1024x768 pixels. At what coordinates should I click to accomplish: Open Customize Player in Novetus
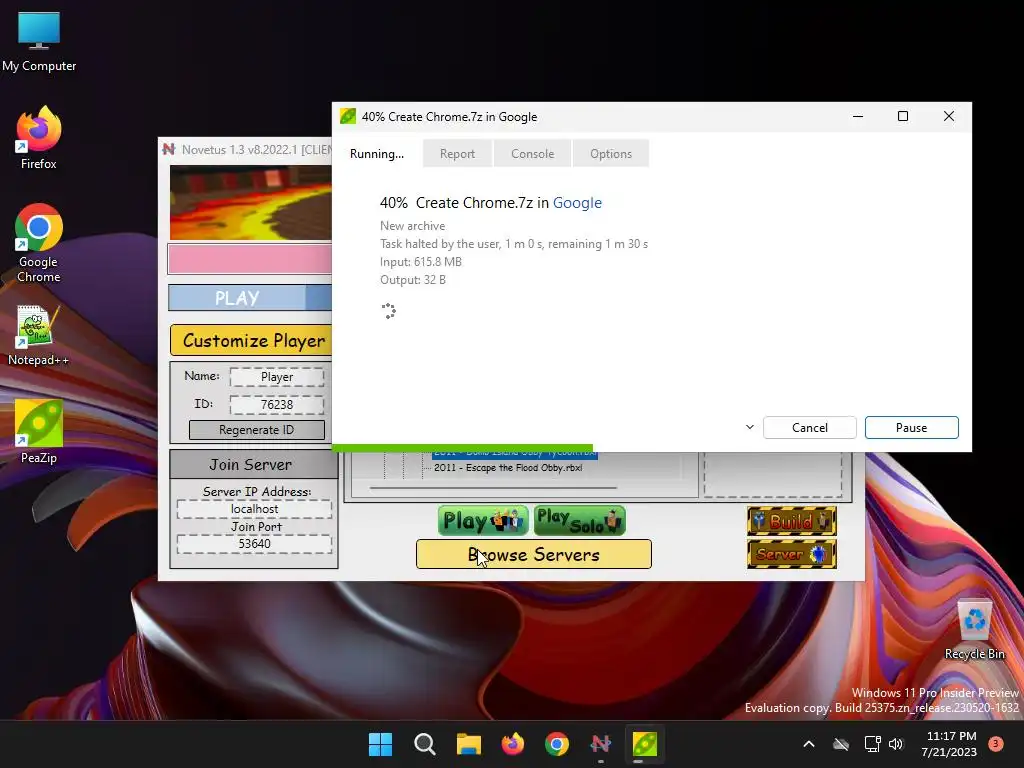(x=251, y=340)
